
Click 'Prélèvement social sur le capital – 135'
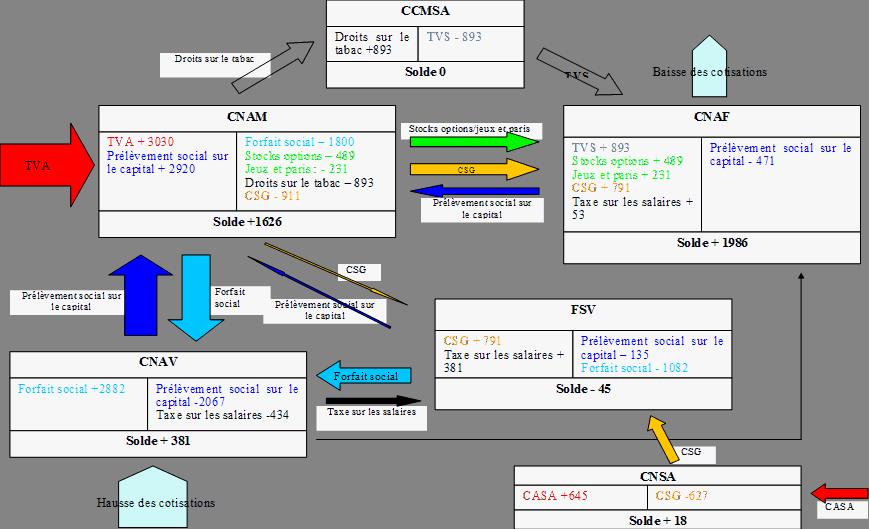coord(652,348)
